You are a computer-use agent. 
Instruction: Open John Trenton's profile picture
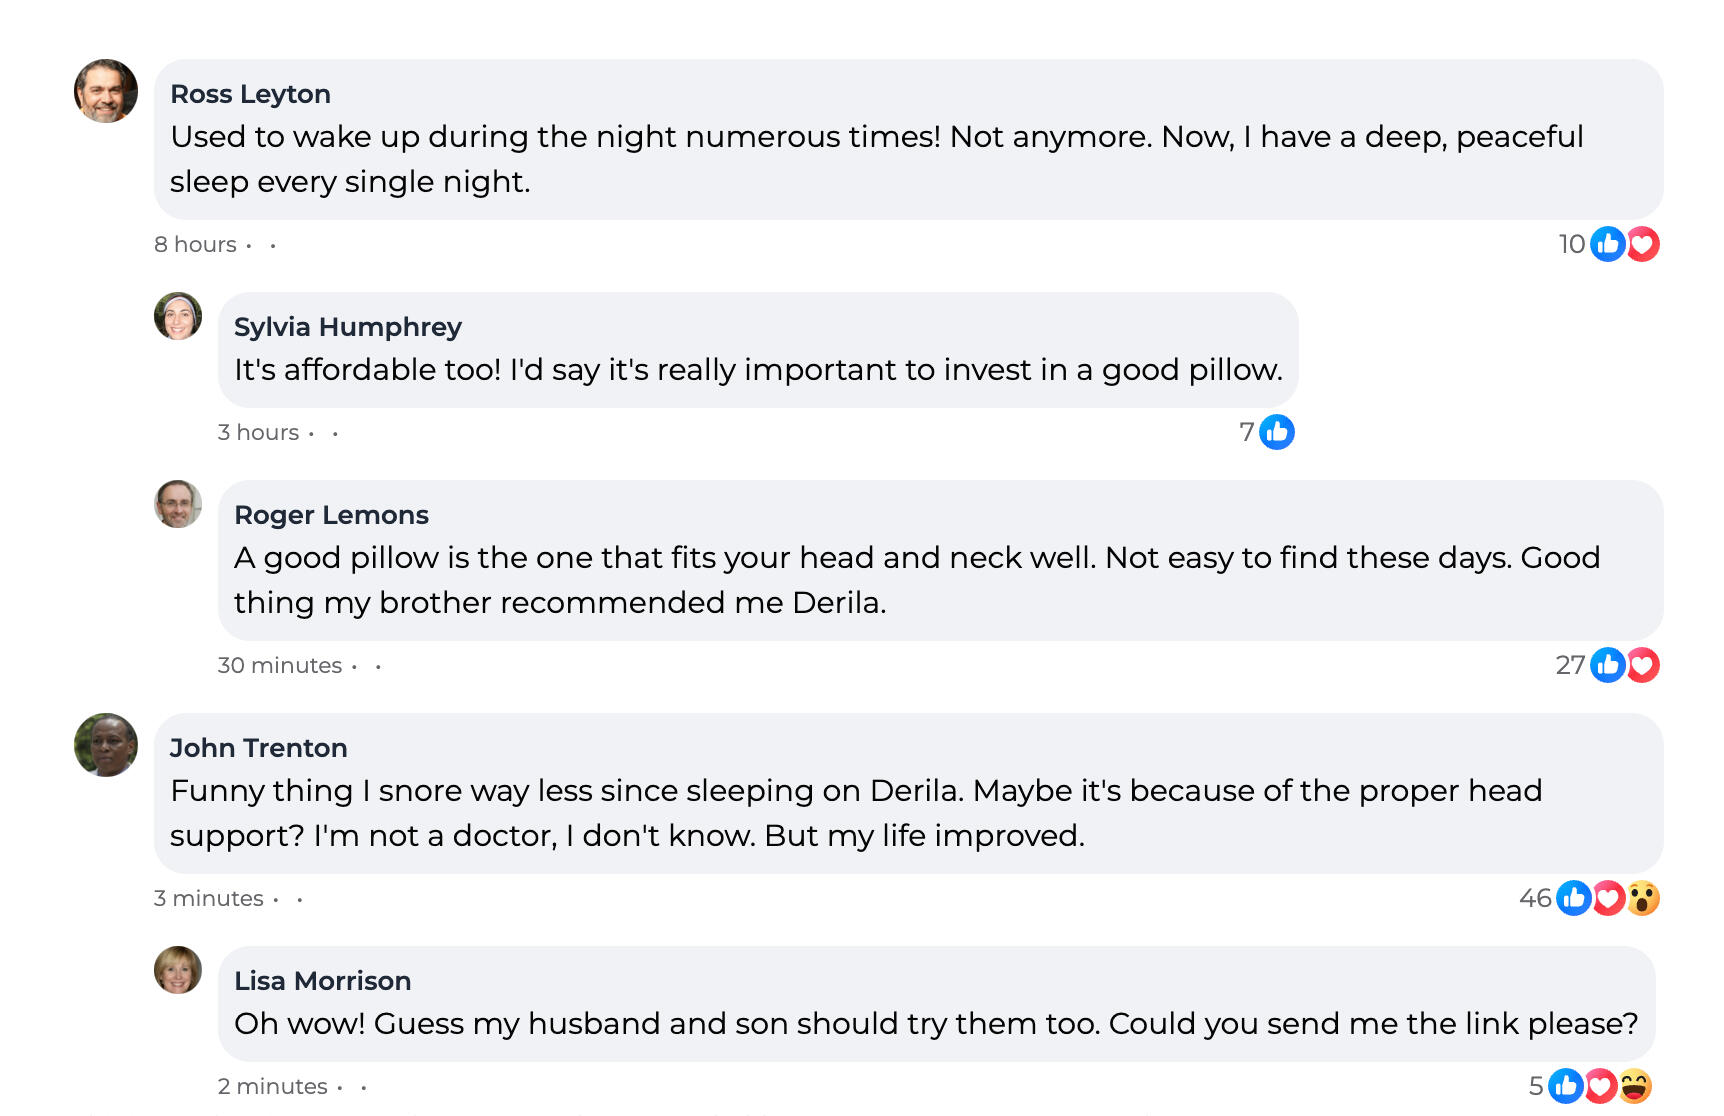pyautogui.click(x=106, y=745)
